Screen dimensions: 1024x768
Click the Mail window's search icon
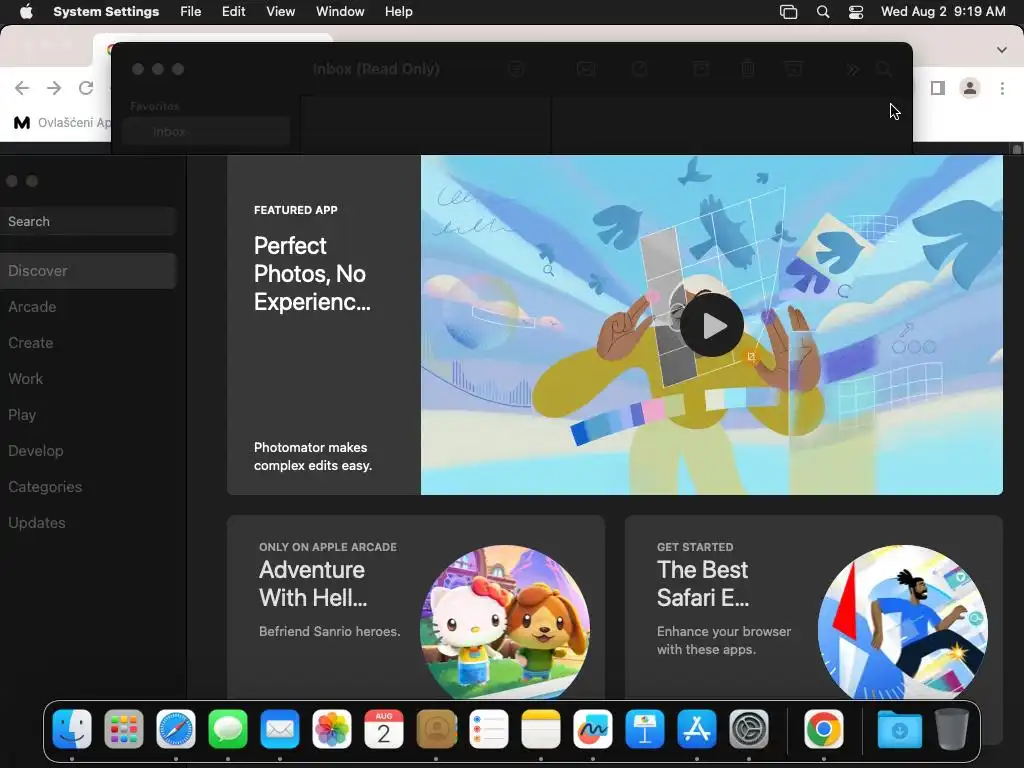(884, 69)
